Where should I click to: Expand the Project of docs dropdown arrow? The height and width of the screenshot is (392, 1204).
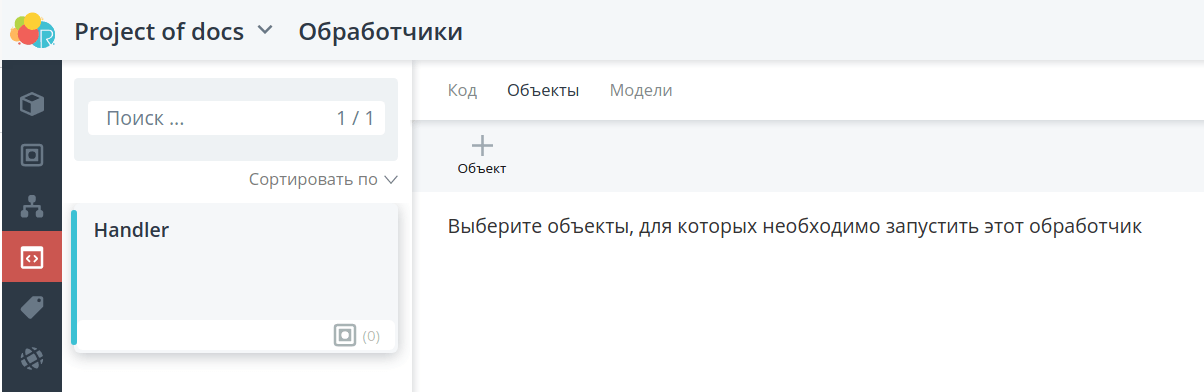(264, 30)
